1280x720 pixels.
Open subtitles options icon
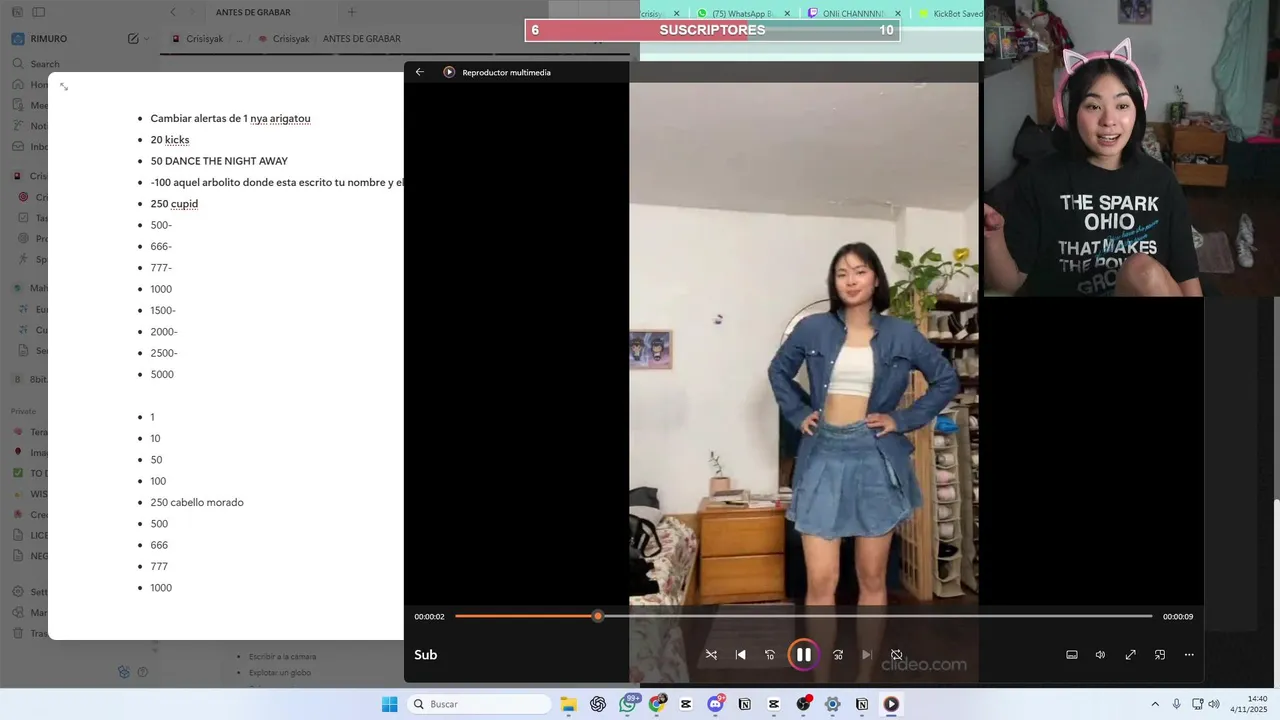(x=1072, y=655)
